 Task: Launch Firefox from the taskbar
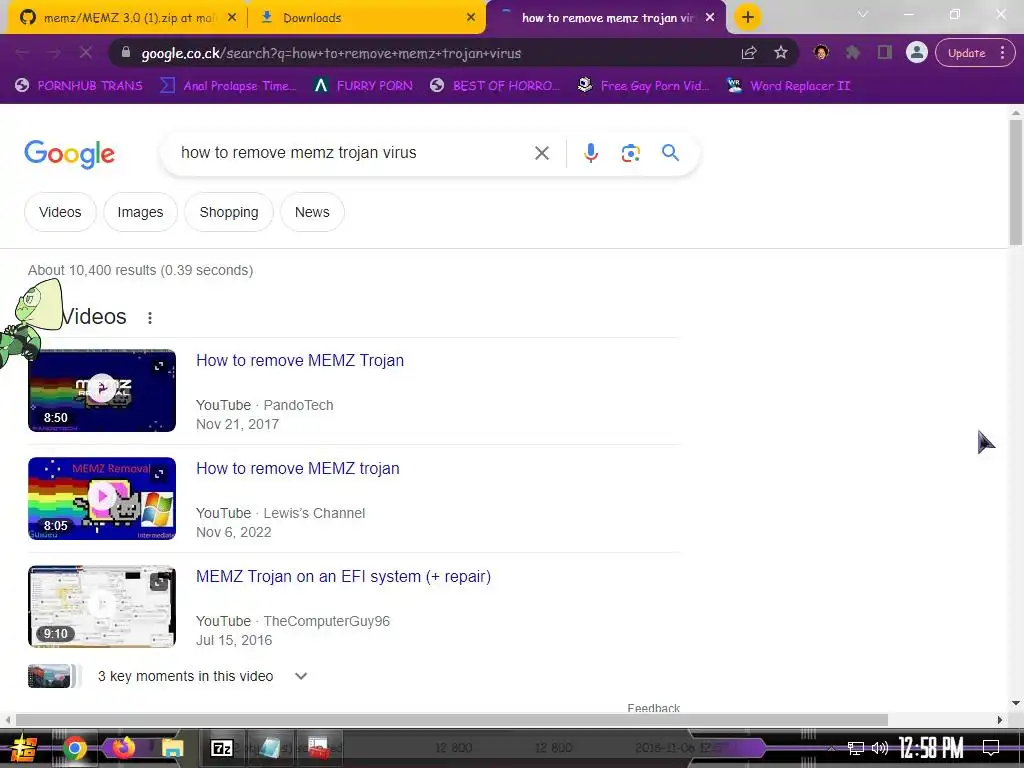123,748
